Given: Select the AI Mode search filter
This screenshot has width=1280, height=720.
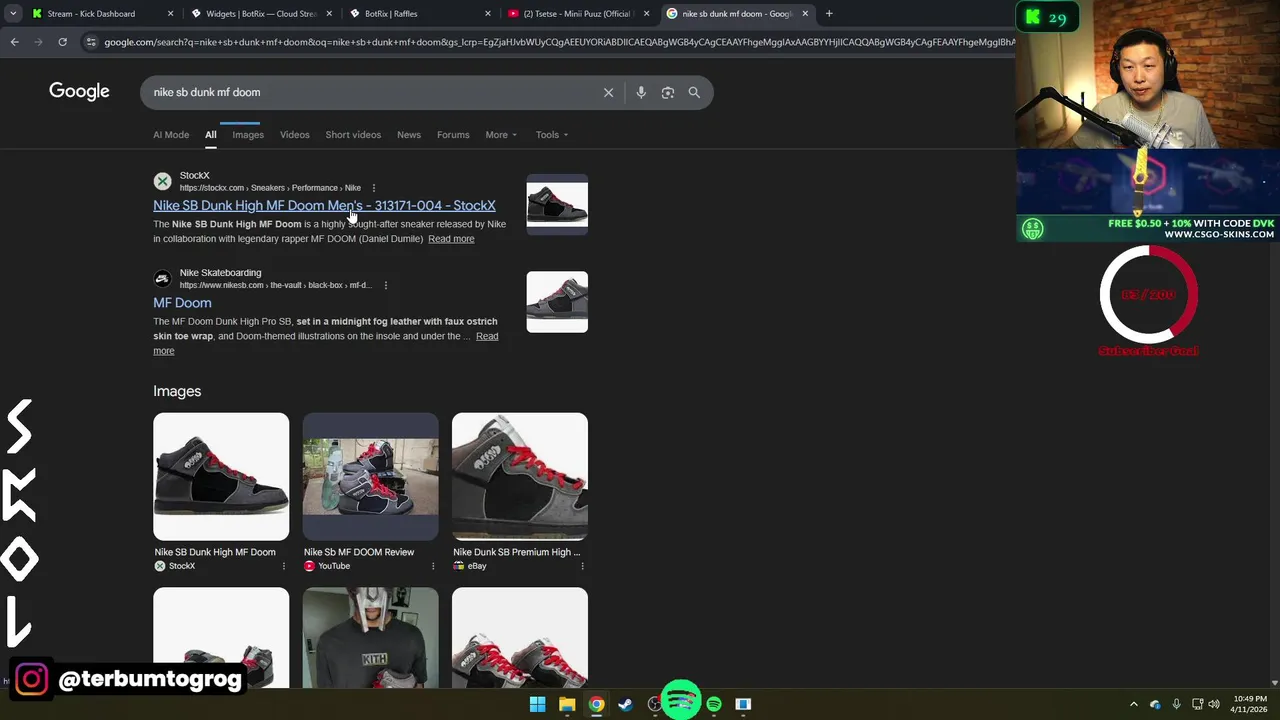Looking at the screenshot, I should click(171, 135).
